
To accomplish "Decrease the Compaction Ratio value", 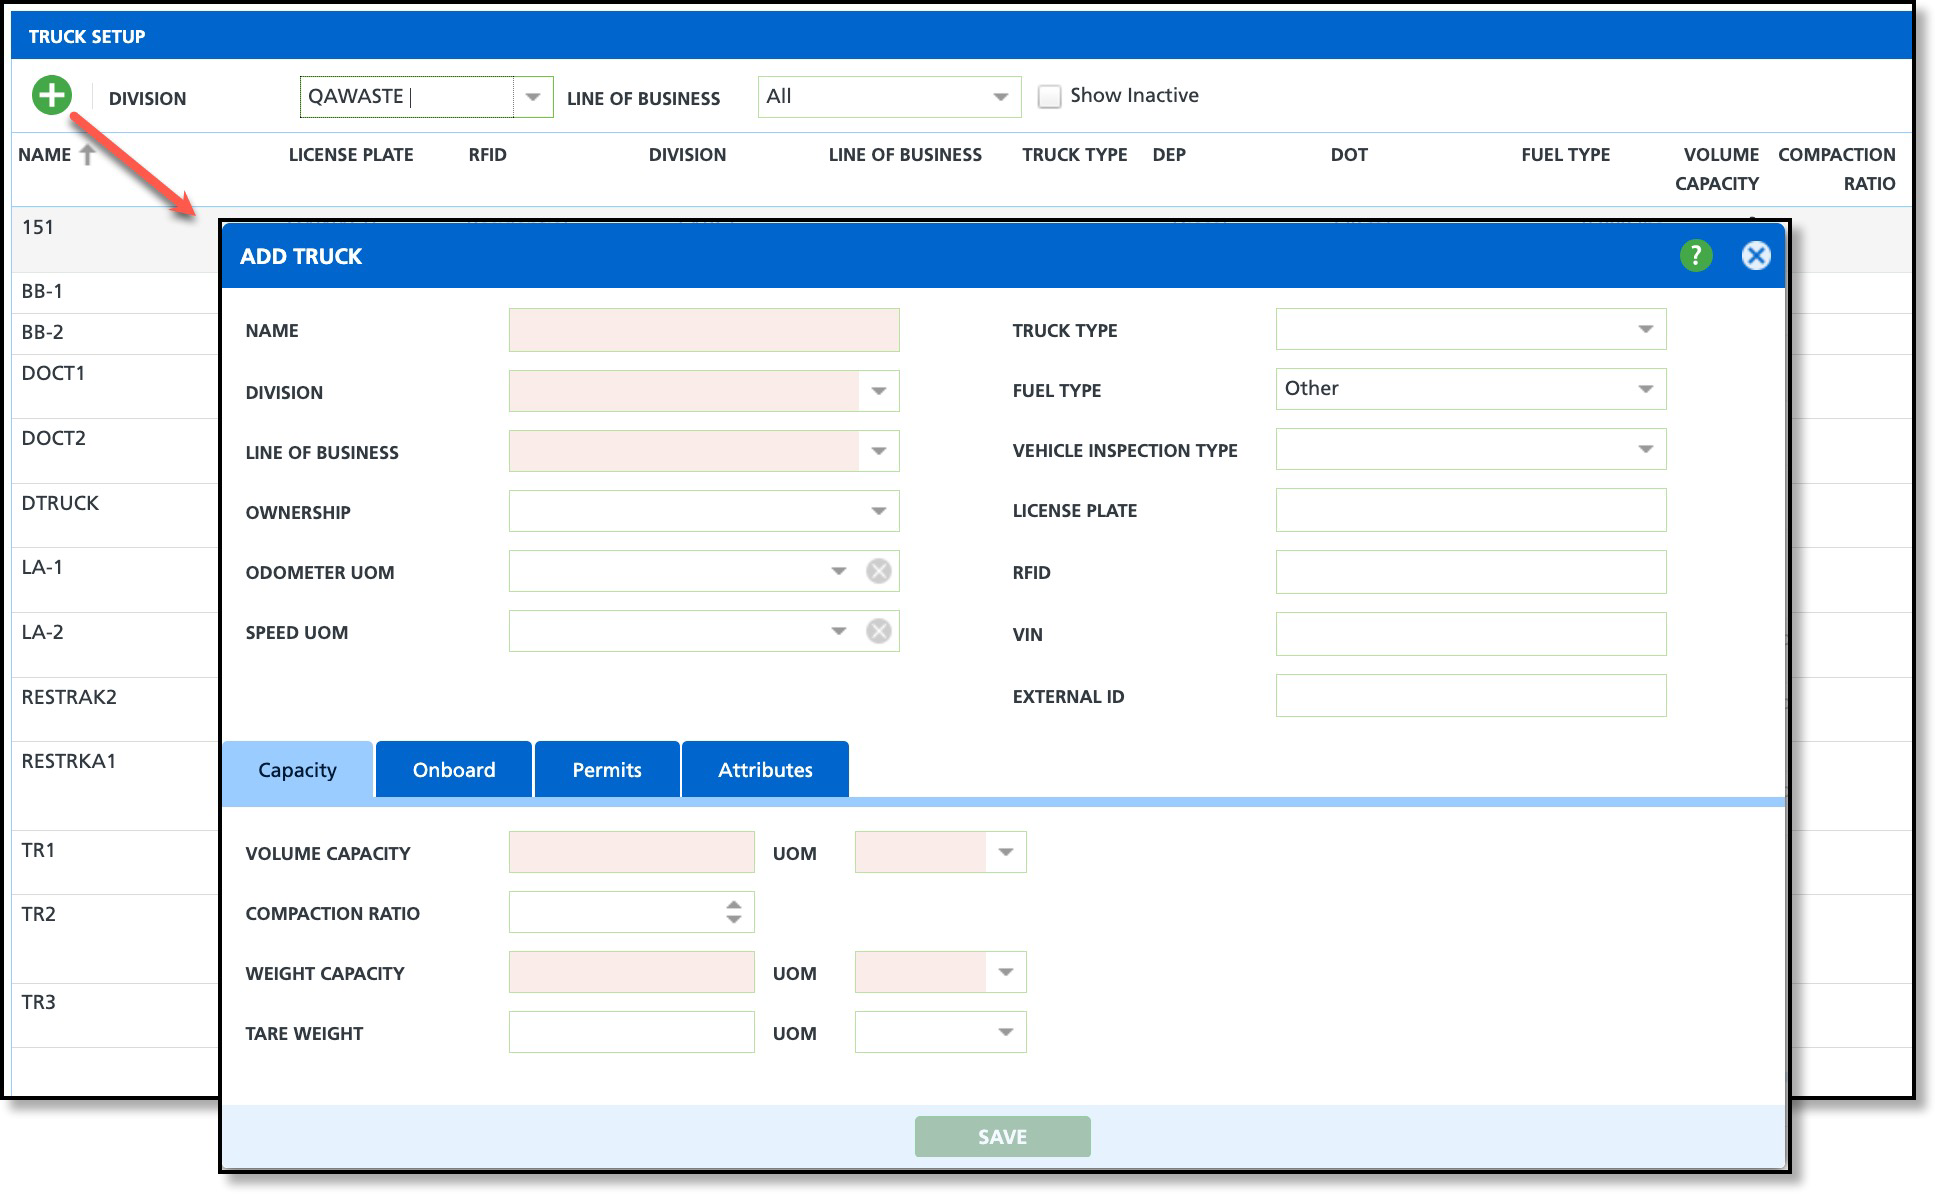I will click(734, 919).
